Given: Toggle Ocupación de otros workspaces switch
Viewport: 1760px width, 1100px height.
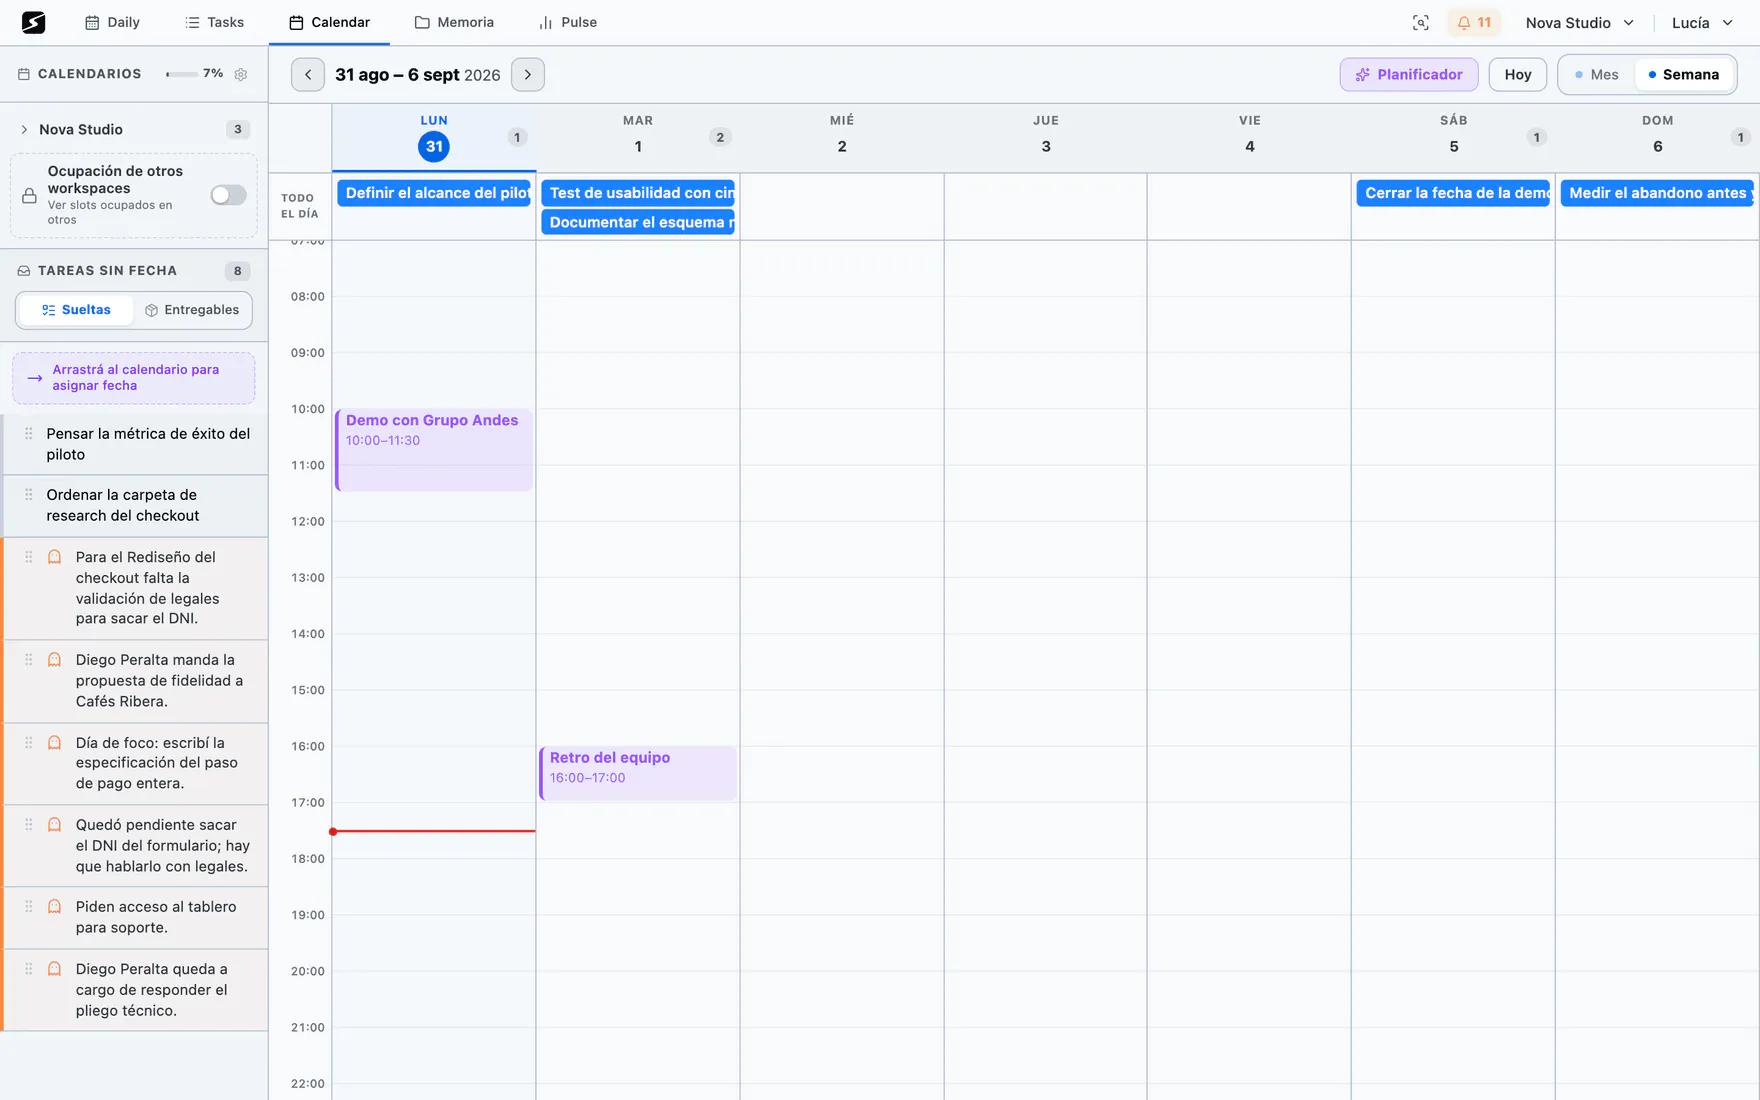Looking at the screenshot, I should click(228, 195).
